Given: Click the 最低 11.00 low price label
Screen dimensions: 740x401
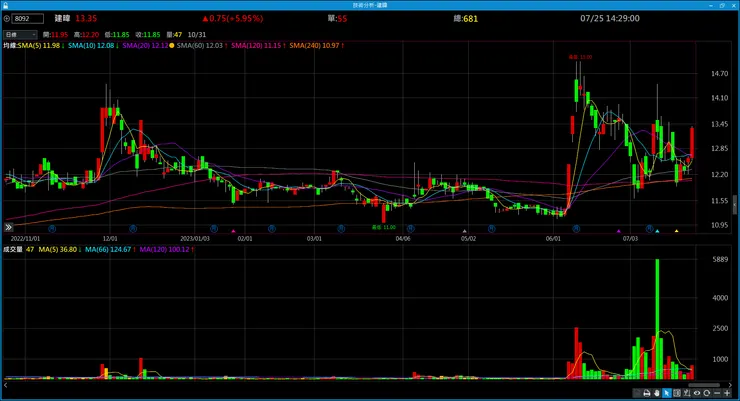Looking at the screenshot, I should (x=384, y=227).
